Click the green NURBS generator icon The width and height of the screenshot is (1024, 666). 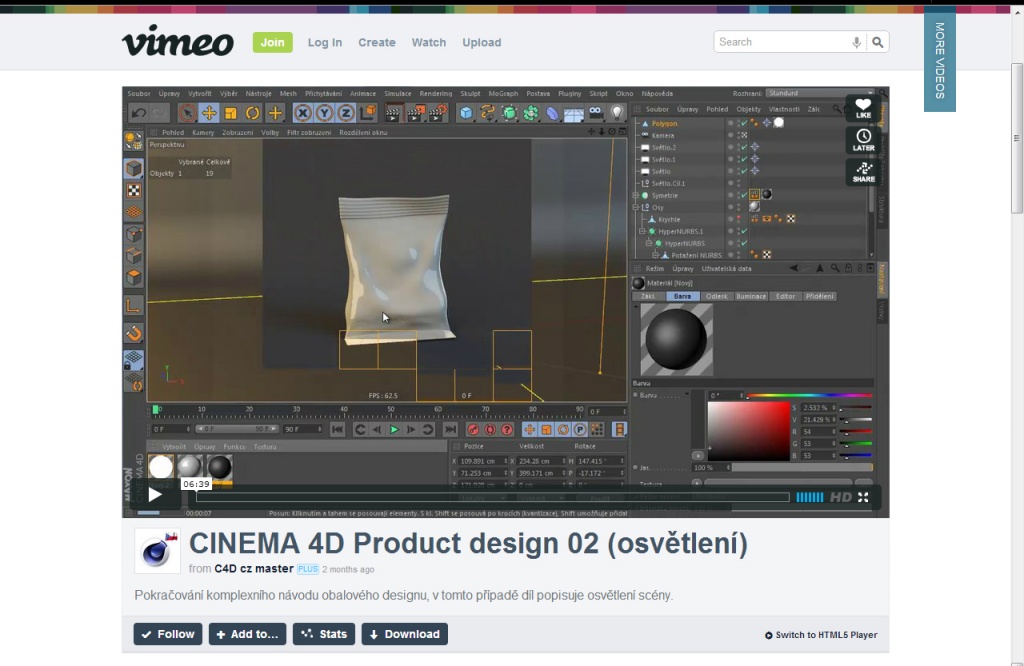[509, 113]
